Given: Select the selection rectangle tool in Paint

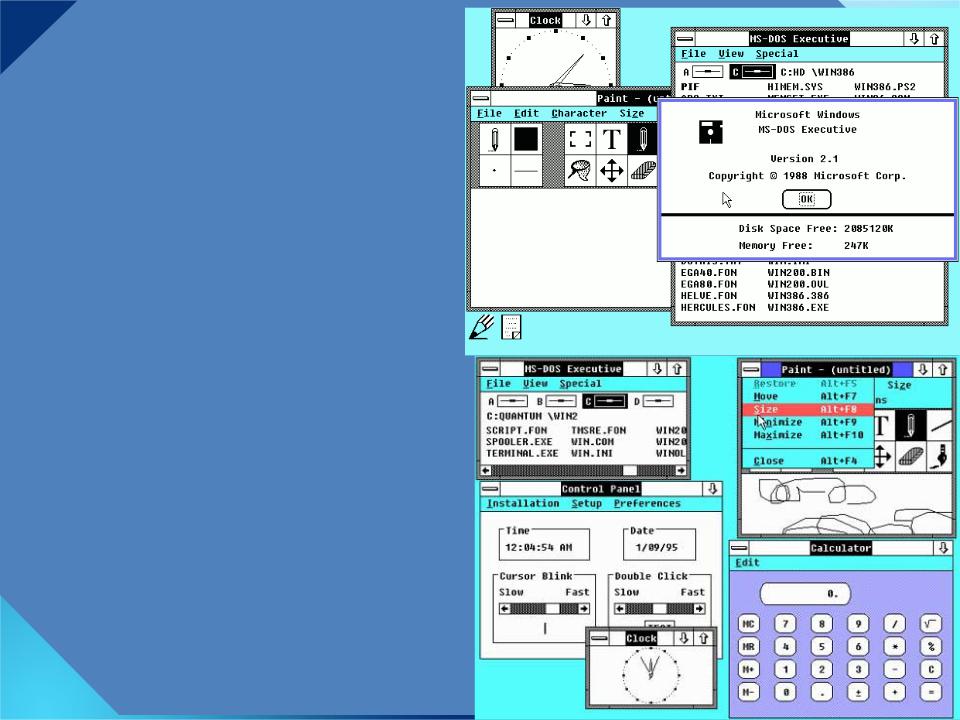Looking at the screenshot, I should (580, 139).
